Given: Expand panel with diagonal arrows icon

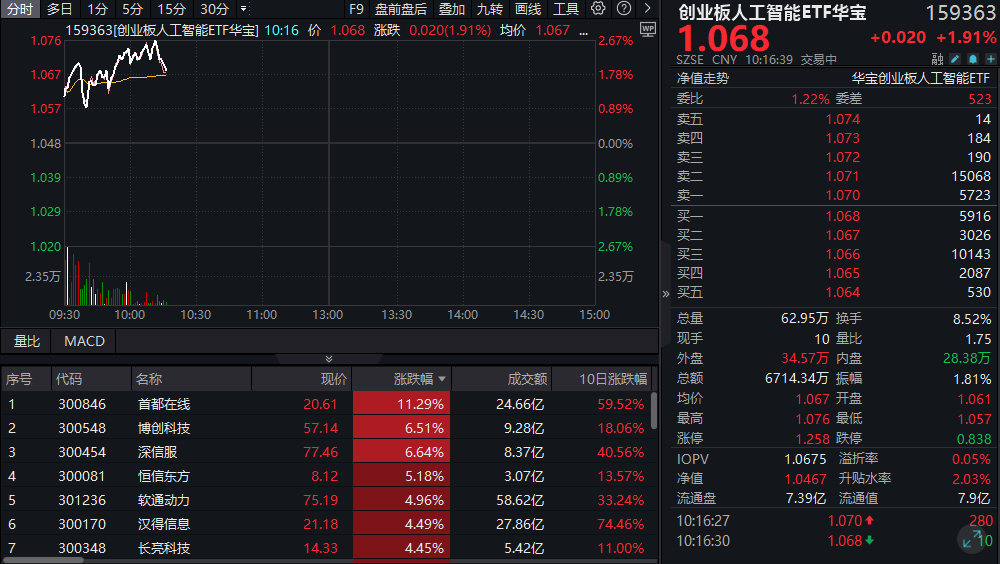Looking at the screenshot, I should 971,540.
